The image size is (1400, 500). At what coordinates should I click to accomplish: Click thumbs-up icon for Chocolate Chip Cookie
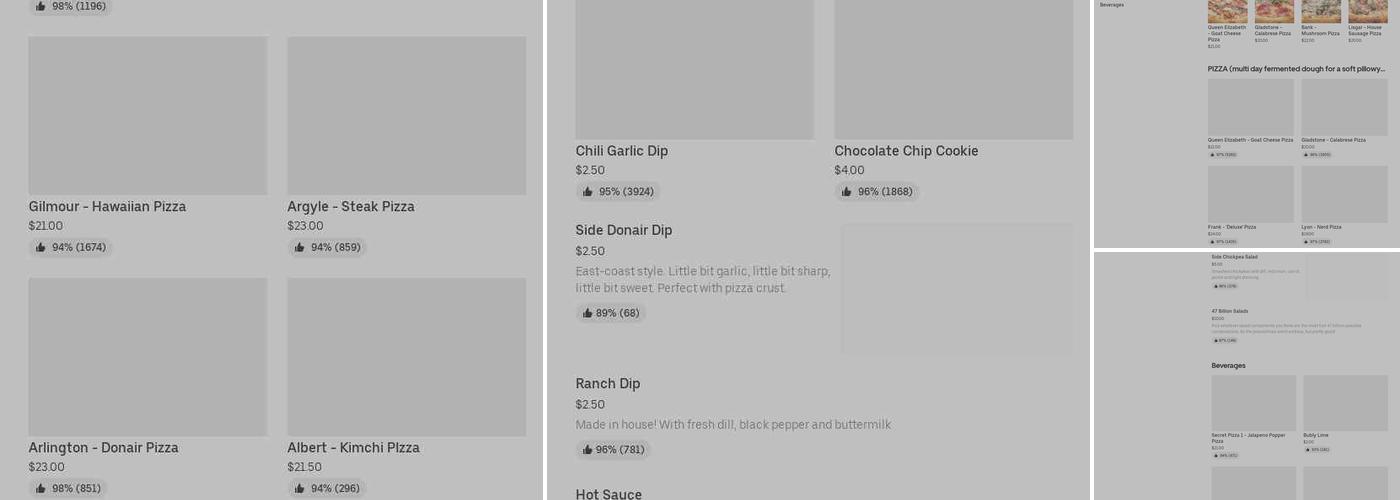[x=847, y=192]
